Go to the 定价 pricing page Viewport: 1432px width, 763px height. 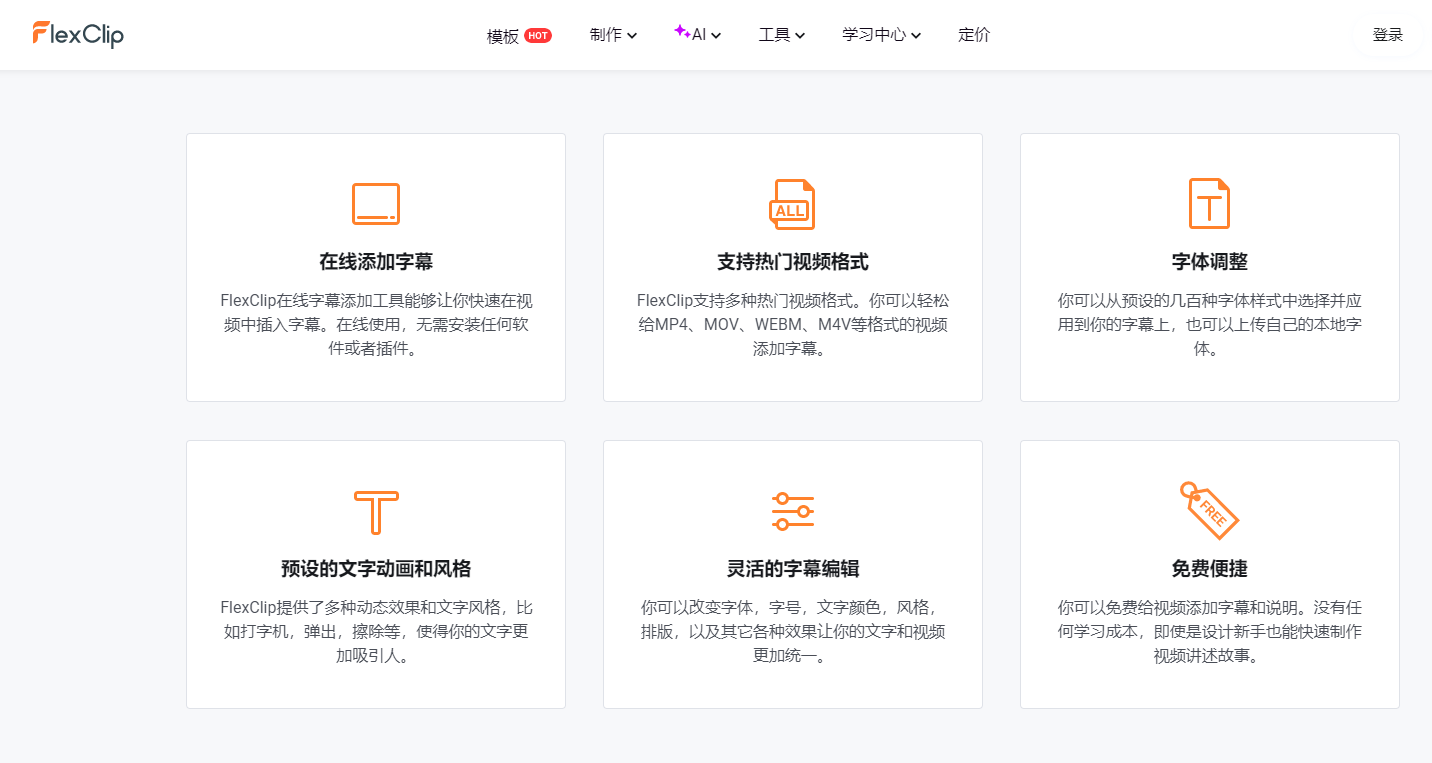coord(974,35)
